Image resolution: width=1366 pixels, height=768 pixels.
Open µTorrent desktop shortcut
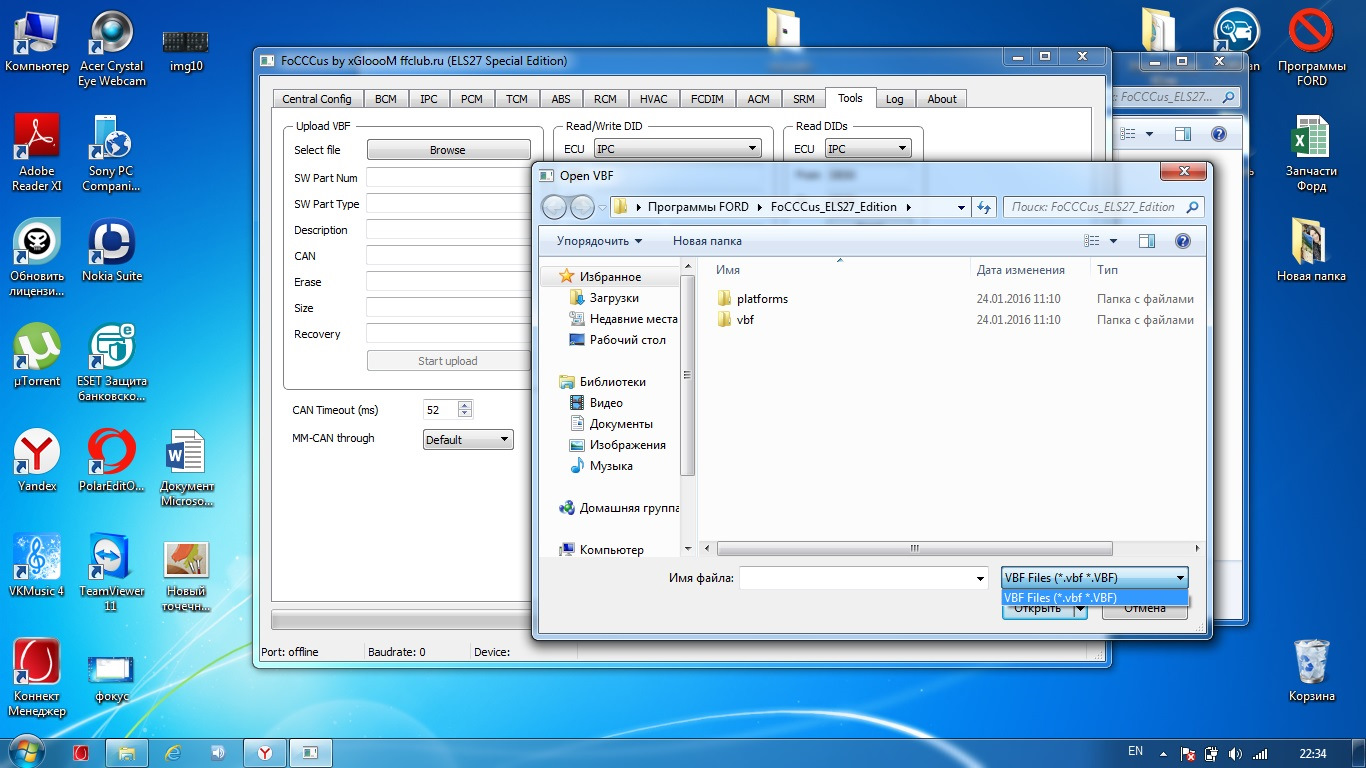37,355
